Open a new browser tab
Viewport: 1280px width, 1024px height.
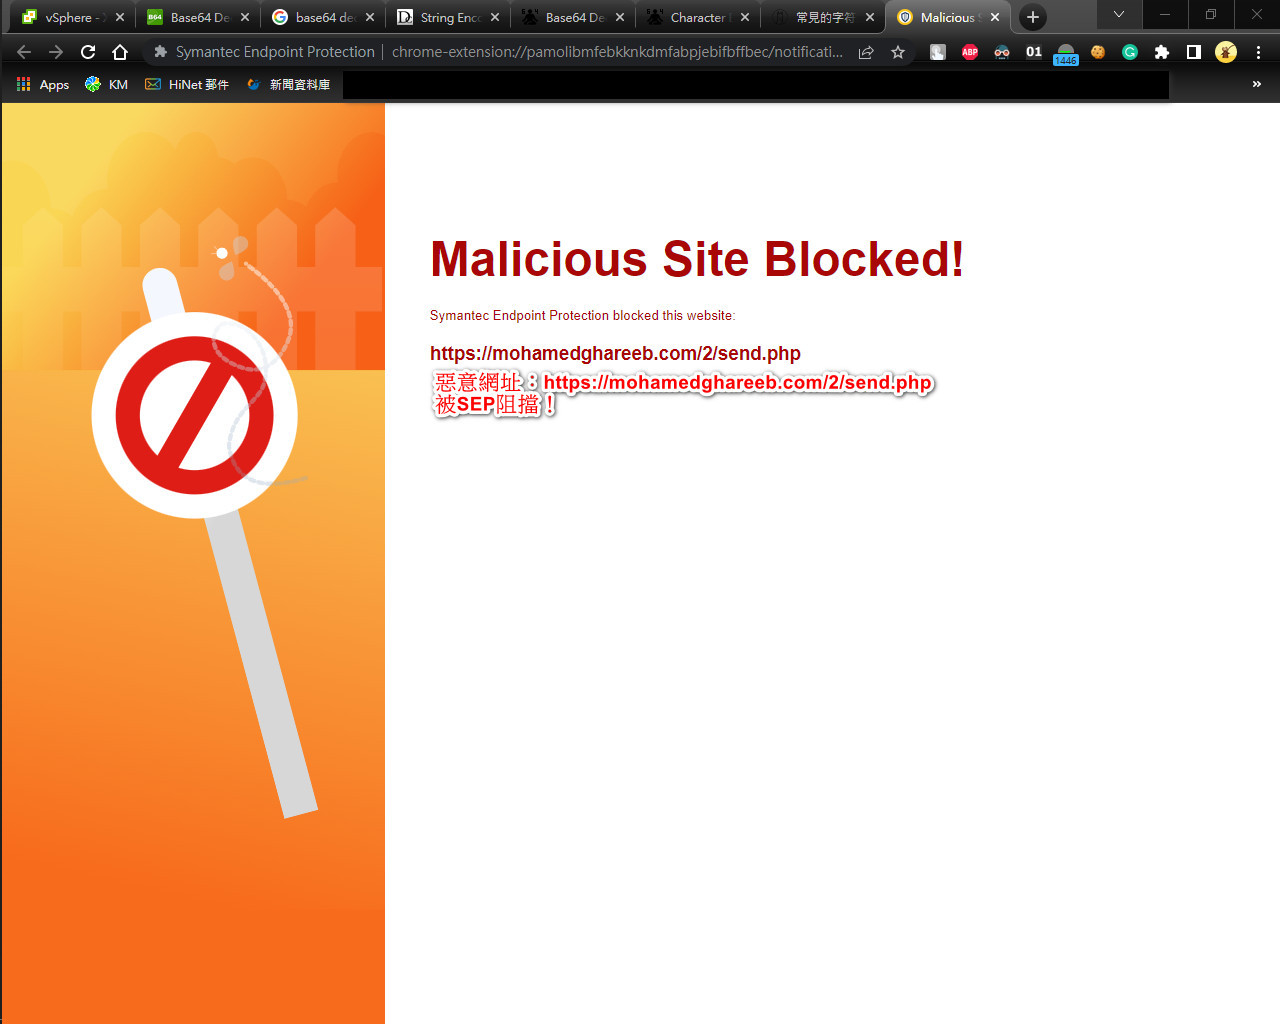click(x=1033, y=17)
